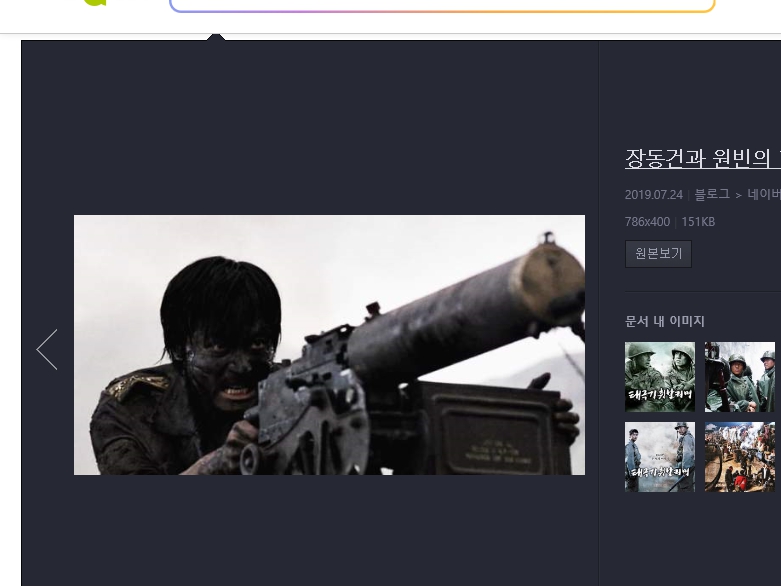
Task: Select the date text 2019.07.24
Action: (x=653, y=195)
